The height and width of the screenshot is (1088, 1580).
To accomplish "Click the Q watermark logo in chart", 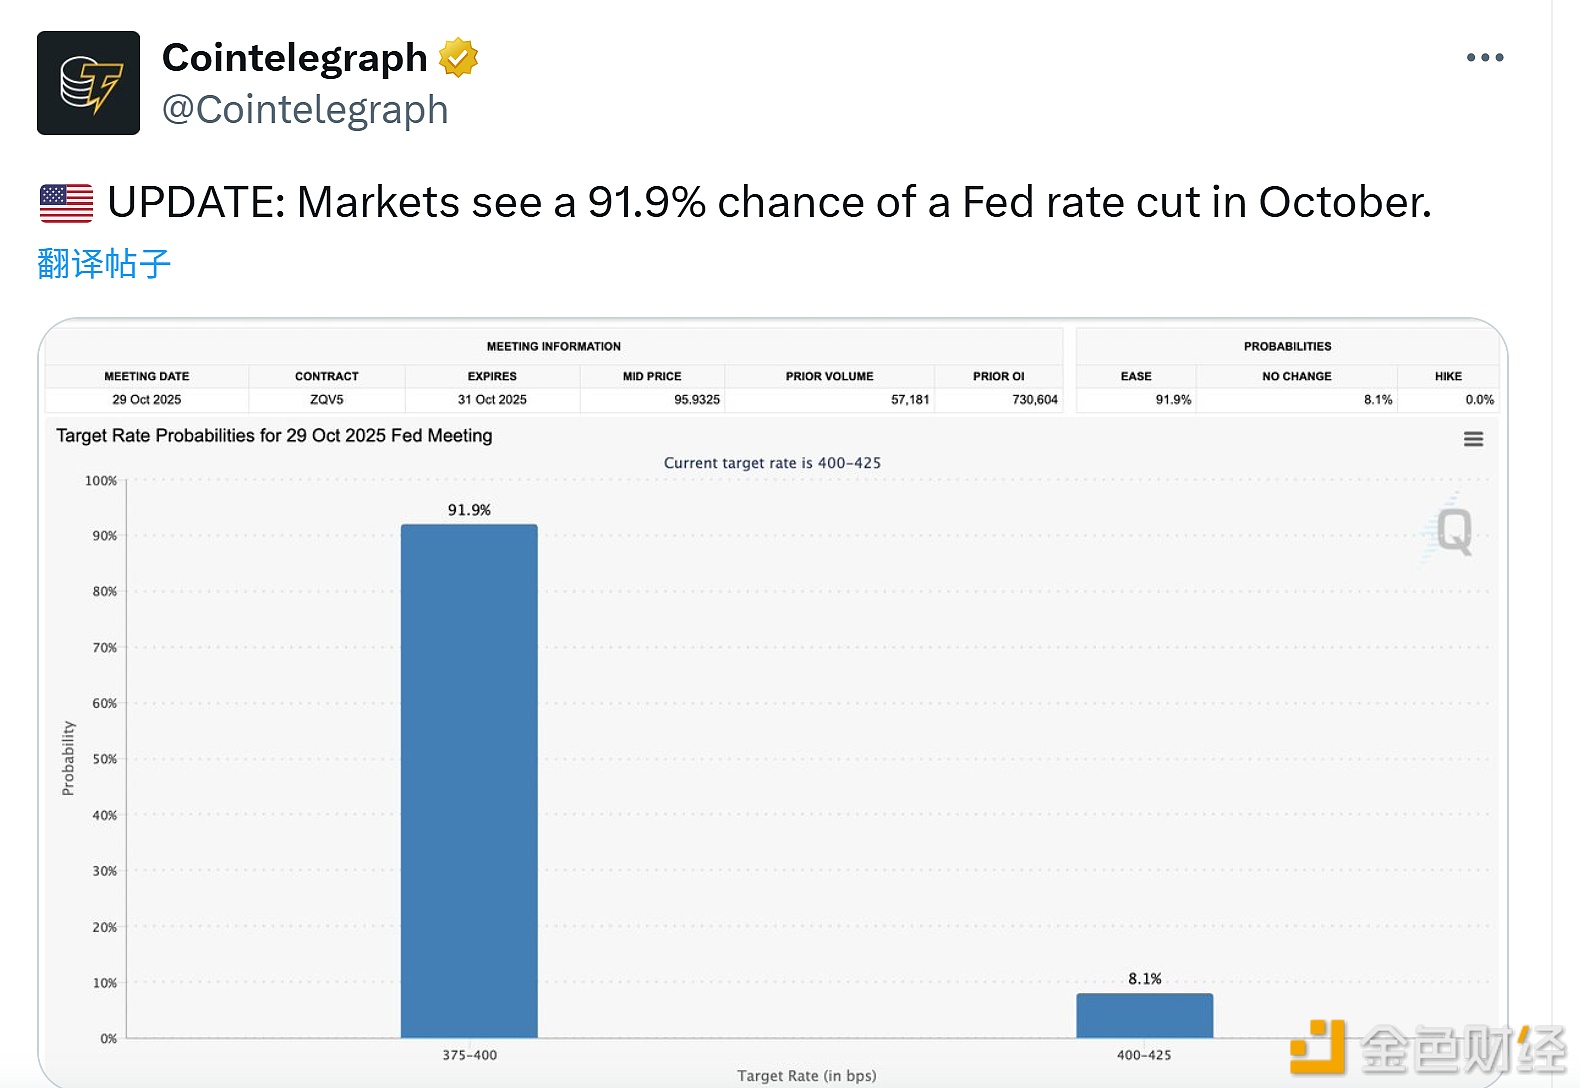I will [1453, 530].
